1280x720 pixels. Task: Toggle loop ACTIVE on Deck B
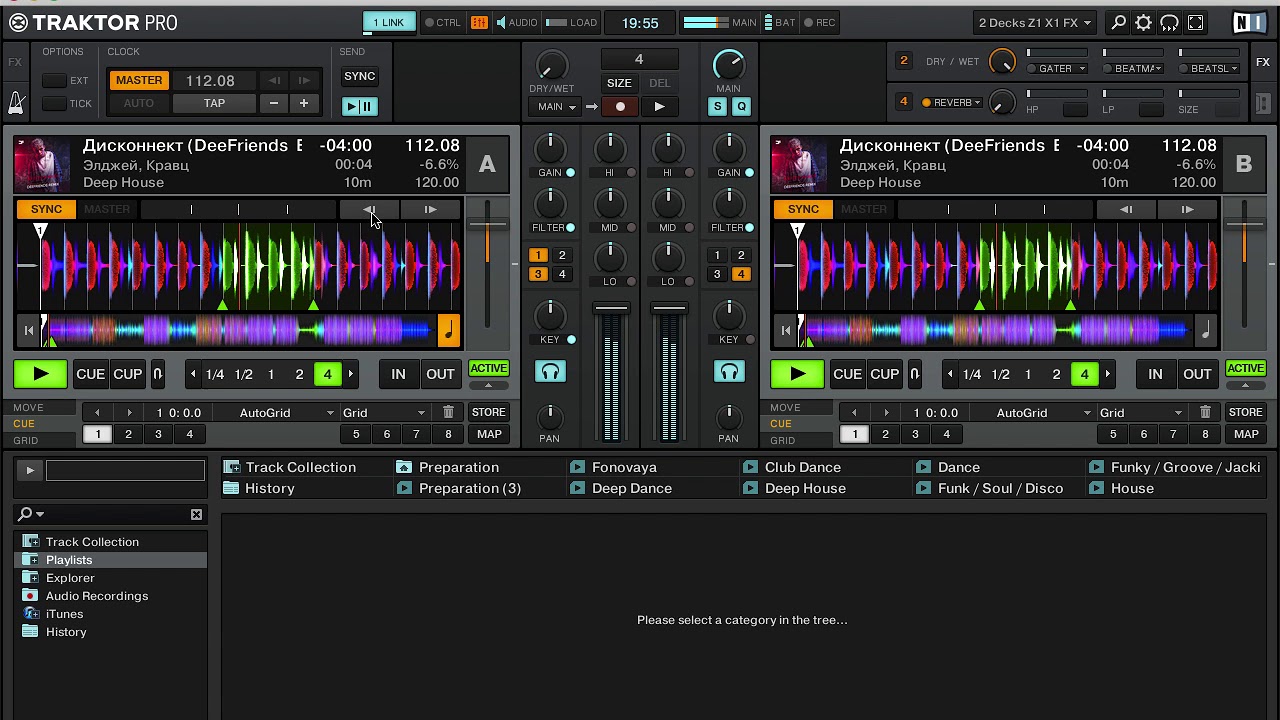(x=1245, y=368)
